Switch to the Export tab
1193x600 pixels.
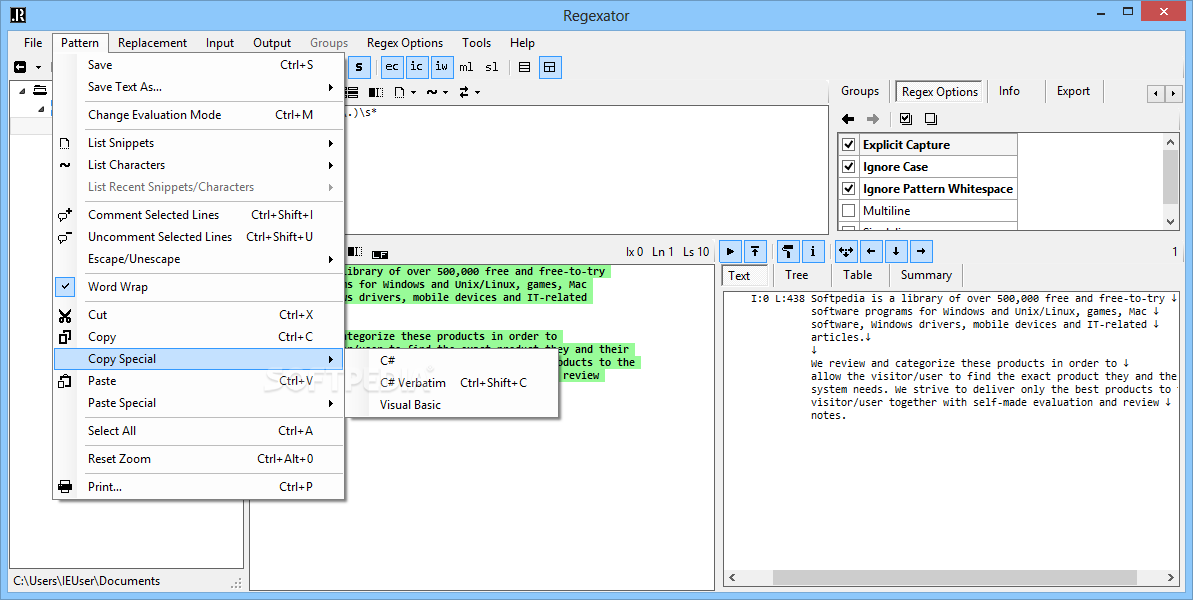coord(1073,91)
